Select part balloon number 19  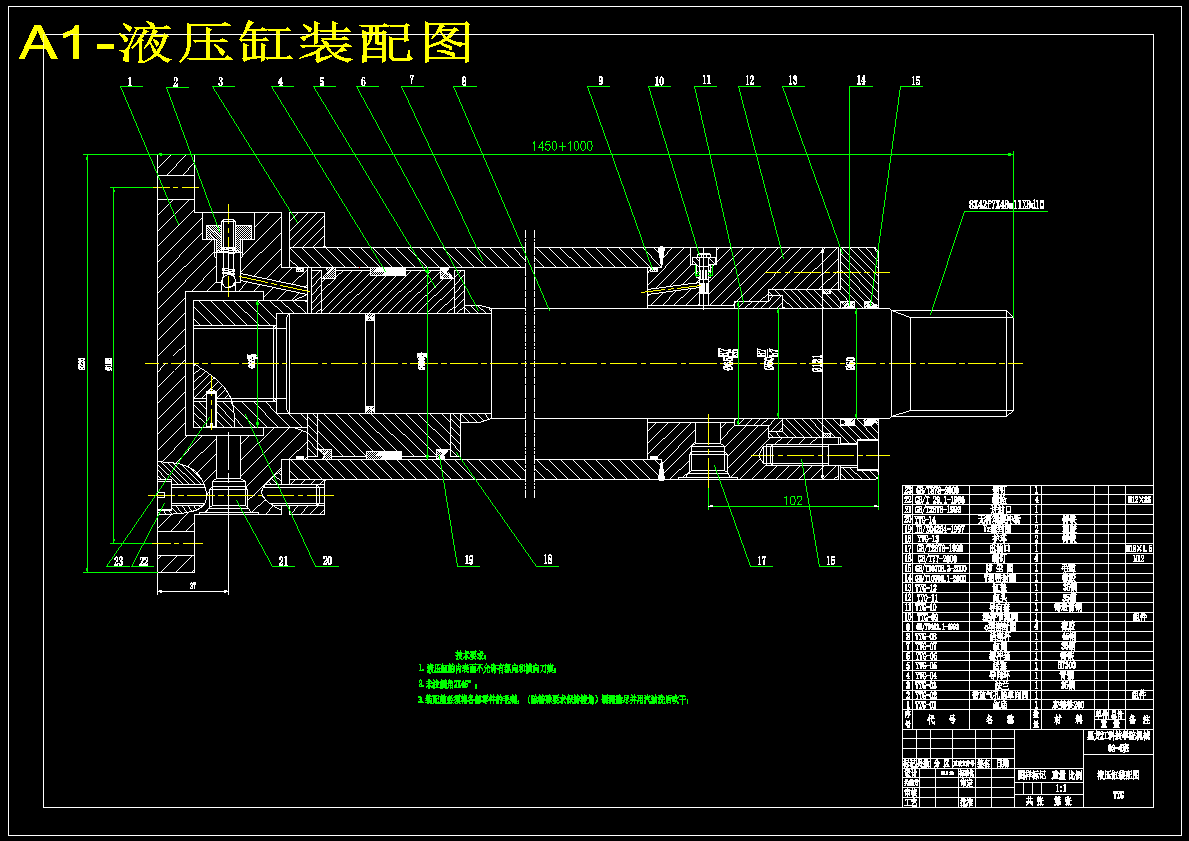(x=469, y=560)
